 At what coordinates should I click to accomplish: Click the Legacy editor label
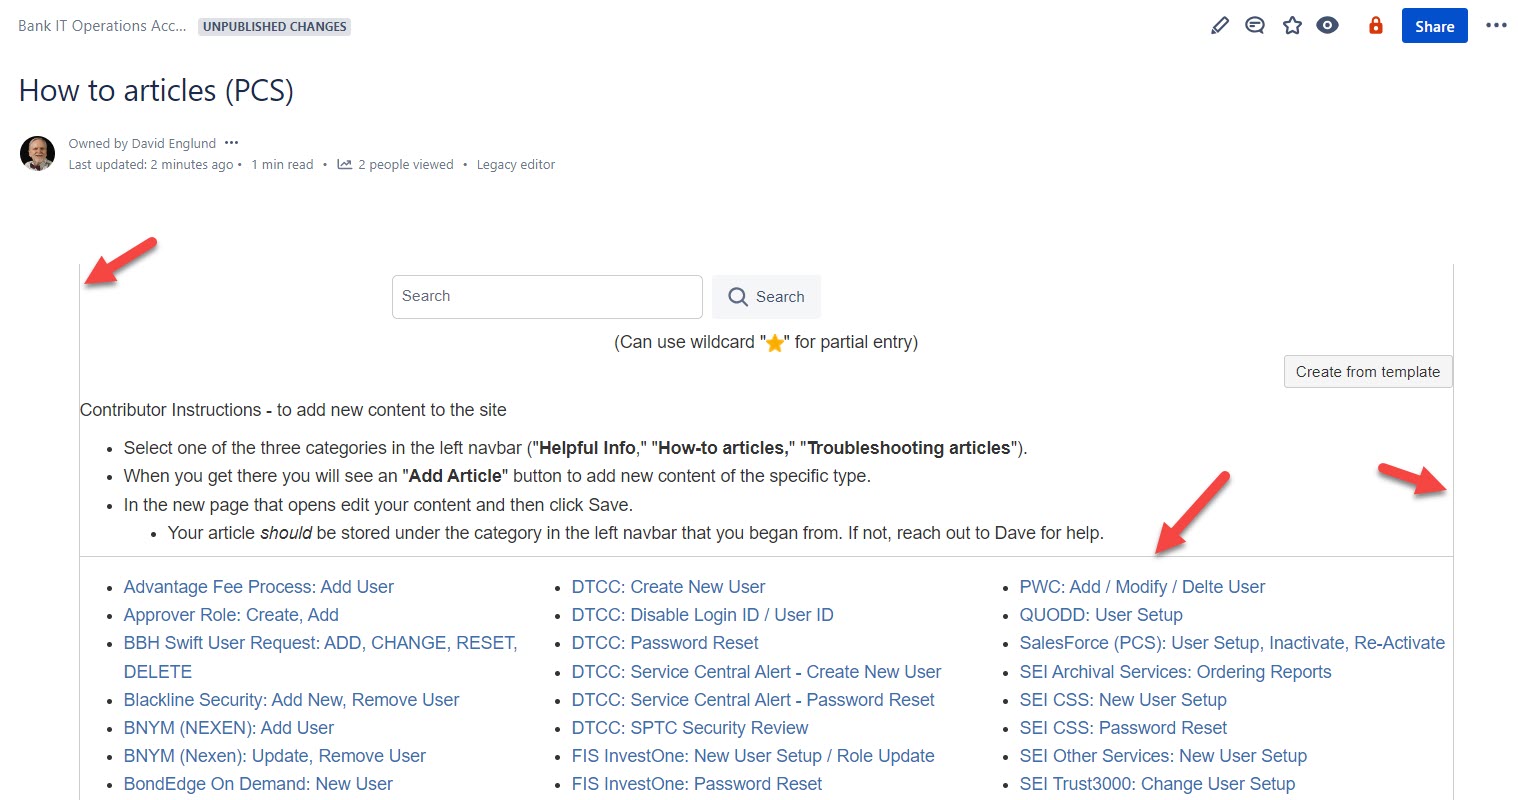(516, 164)
